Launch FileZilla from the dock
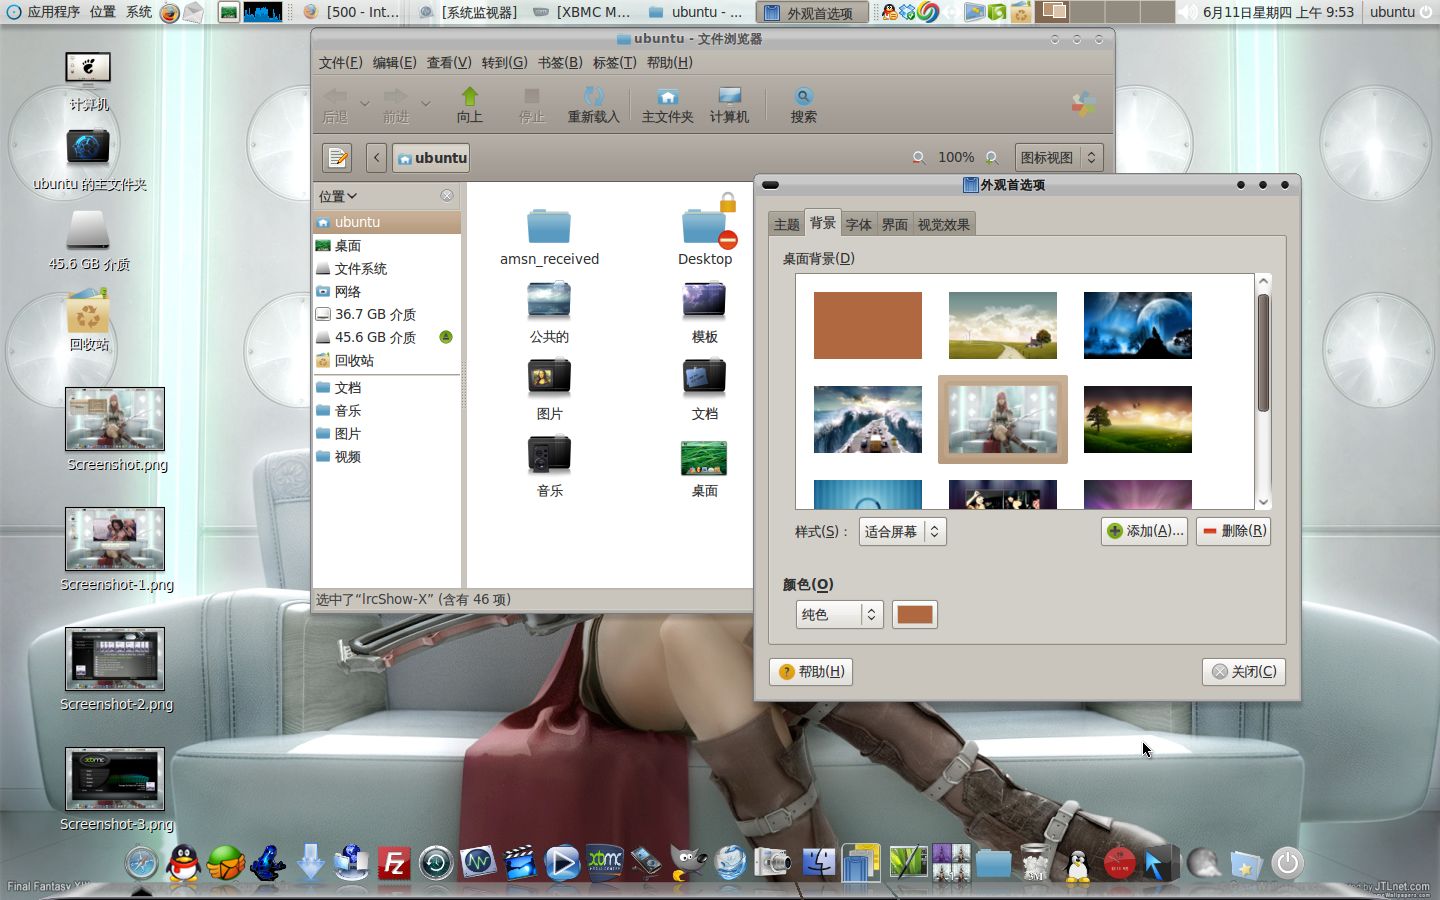This screenshot has width=1440, height=900. tap(395, 863)
